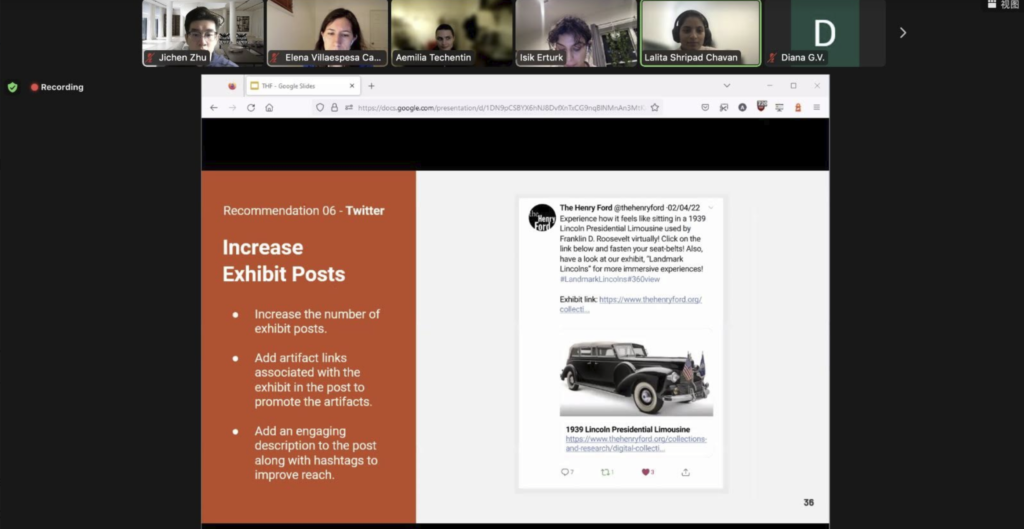The image size is (1024, 529).
Task: Open a new browser tab
Action: [x=371, y=86]
